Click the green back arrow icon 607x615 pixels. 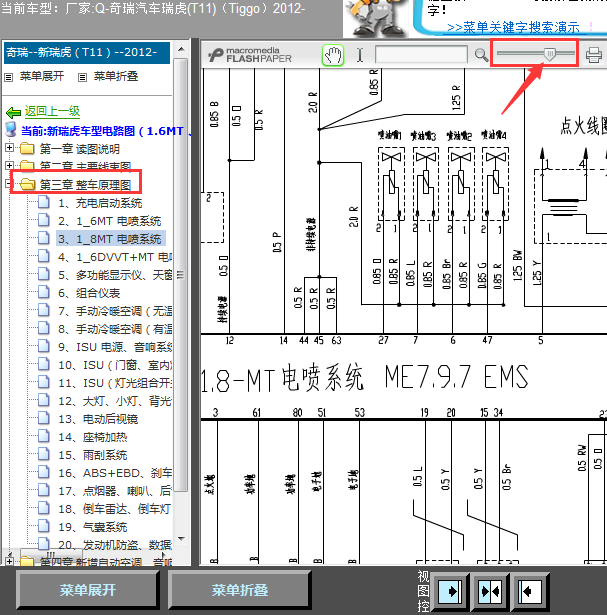click(x=13, y=113)
